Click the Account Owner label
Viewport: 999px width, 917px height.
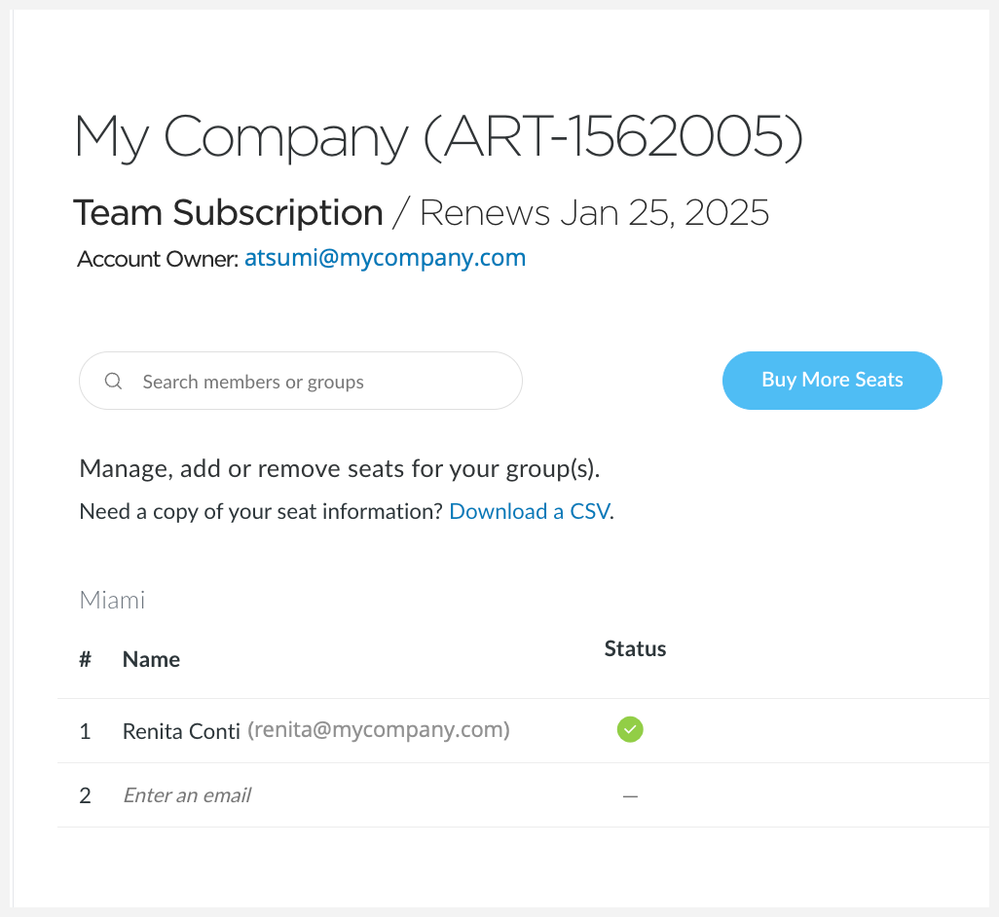[157, 259]
